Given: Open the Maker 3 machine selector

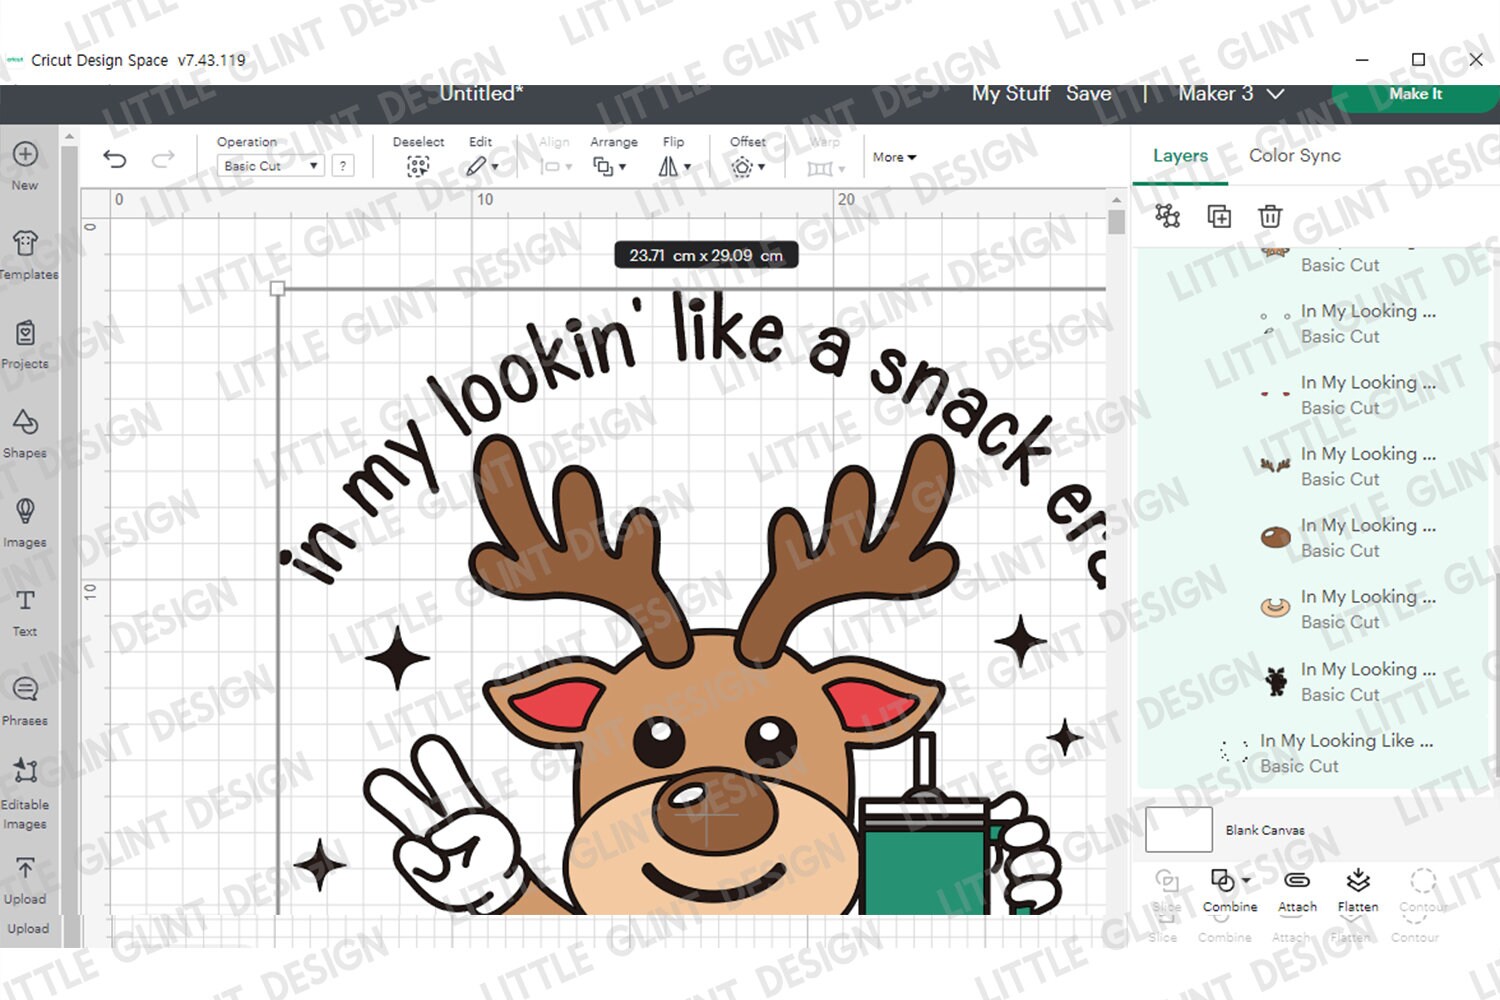Looking at the screenshot, I should coord(1231,93).
